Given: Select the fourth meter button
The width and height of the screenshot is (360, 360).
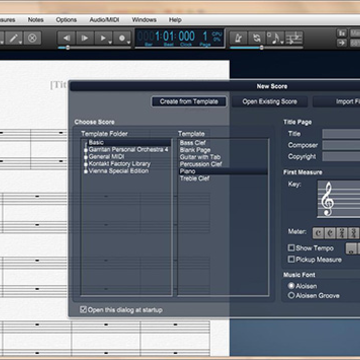Looking at the screenshot, I should (353, 233).
